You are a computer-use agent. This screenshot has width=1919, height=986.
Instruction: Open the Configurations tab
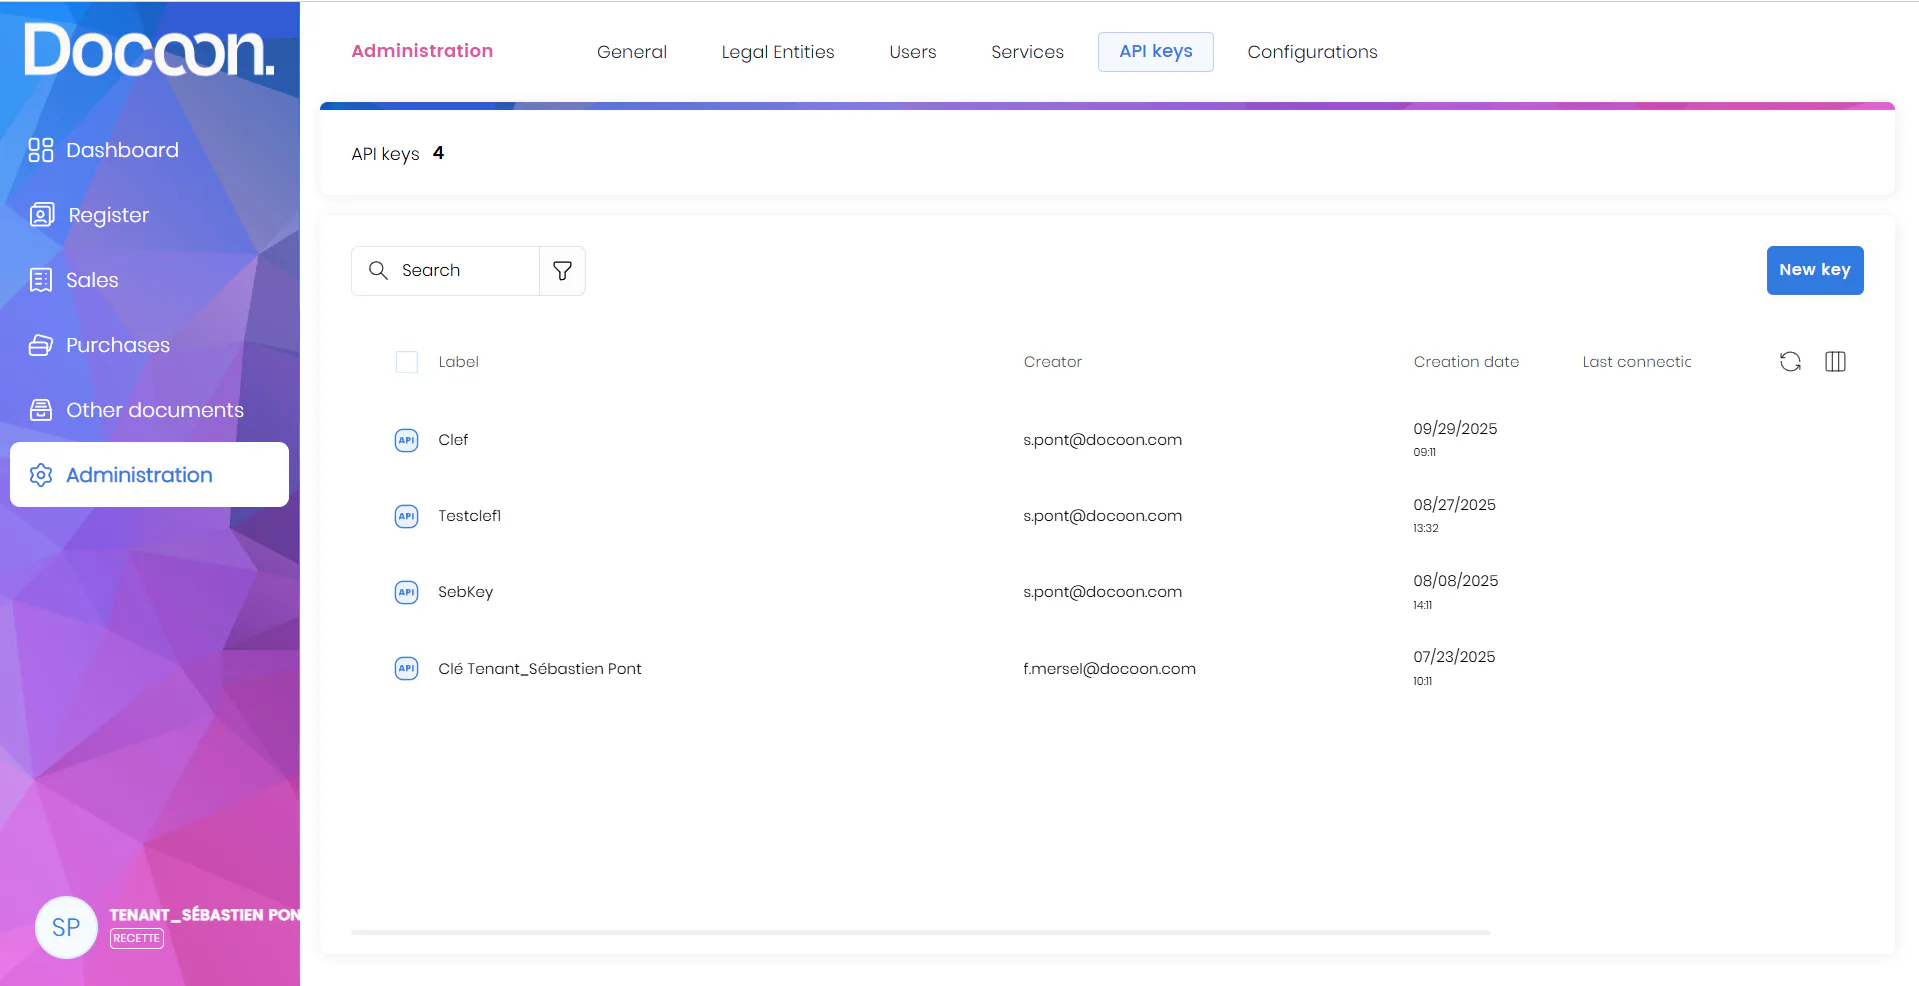point(1312,52)
